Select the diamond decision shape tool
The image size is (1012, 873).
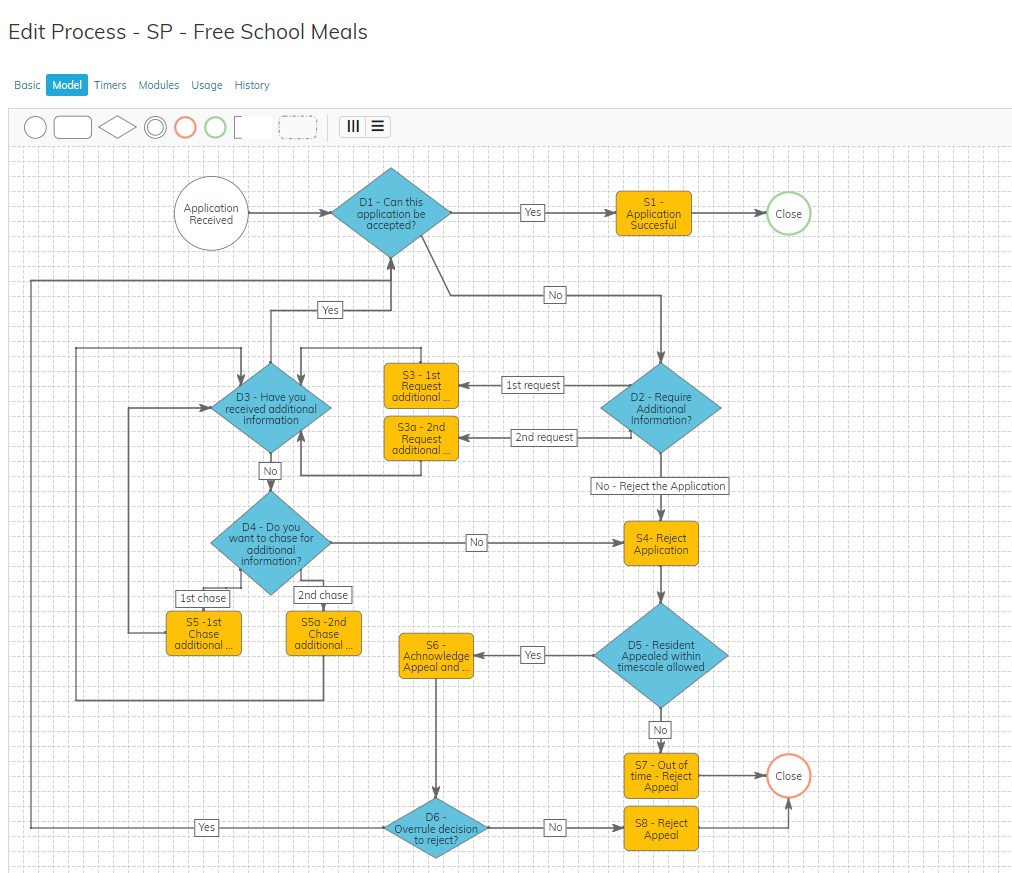[x=117, y=127]
